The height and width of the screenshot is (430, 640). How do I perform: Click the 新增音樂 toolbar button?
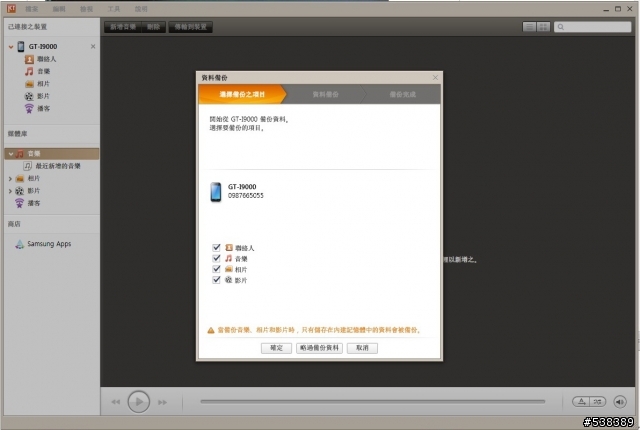pos(122,27)
